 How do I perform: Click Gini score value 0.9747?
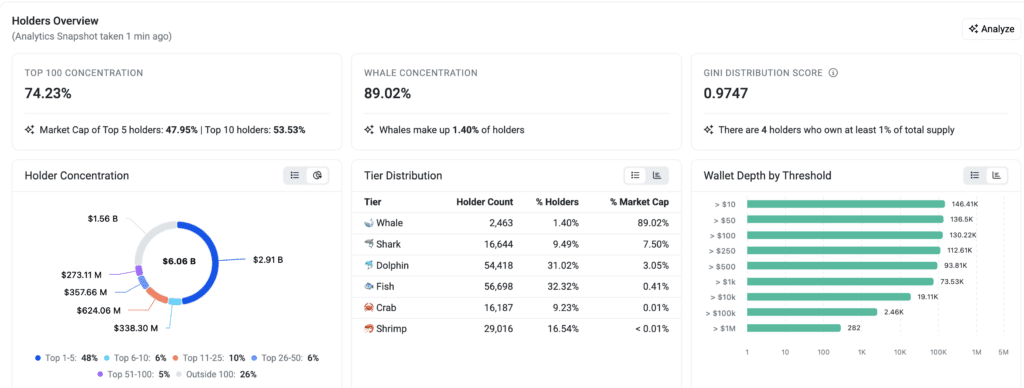point(726,93)
